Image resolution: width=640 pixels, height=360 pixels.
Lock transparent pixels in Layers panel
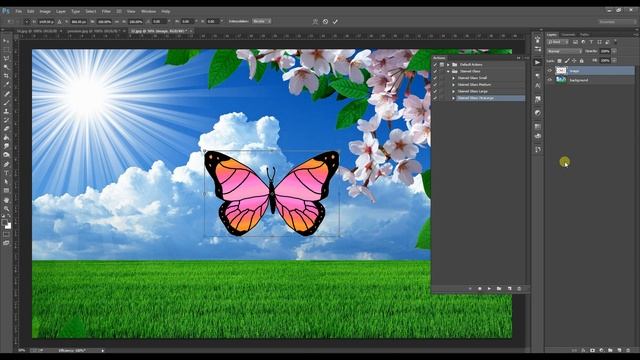(x=559, y=61)
